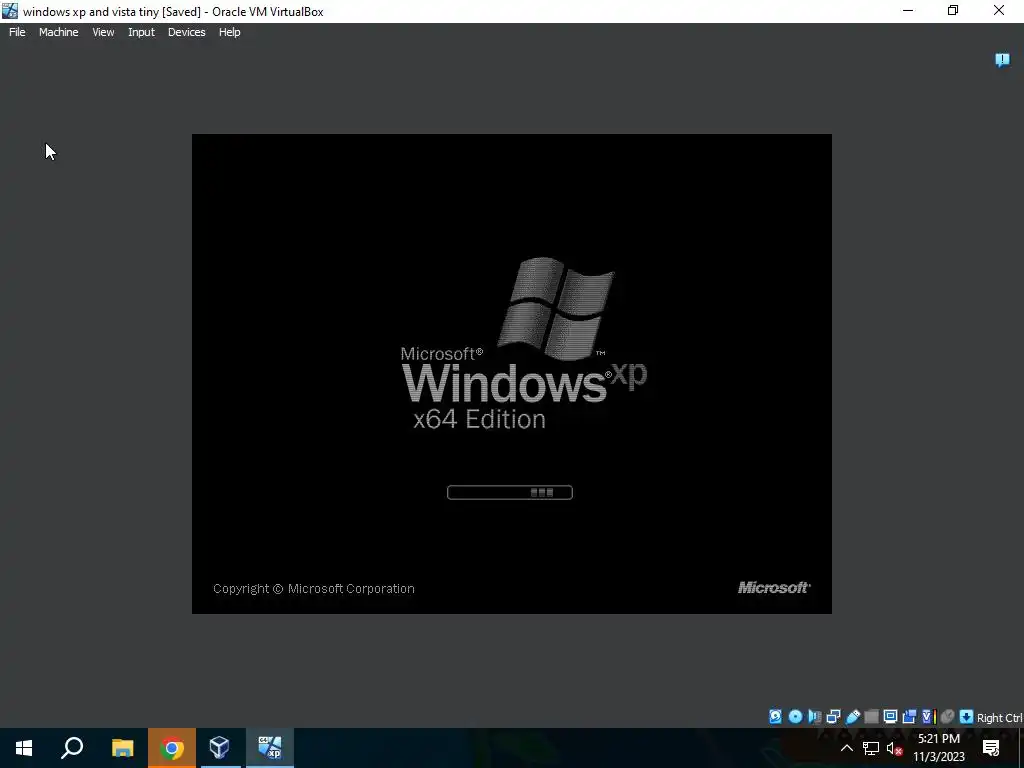Click the keyboard capture arrow status icon
Screen dimensions: 1024x768
(967, 716)
